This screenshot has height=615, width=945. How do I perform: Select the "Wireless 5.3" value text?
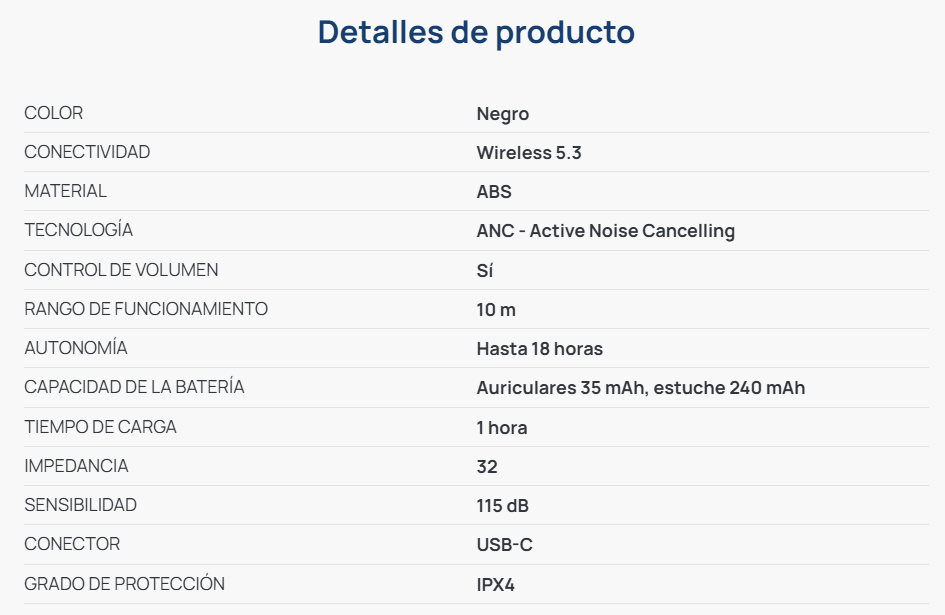click(x=529, y=153)
